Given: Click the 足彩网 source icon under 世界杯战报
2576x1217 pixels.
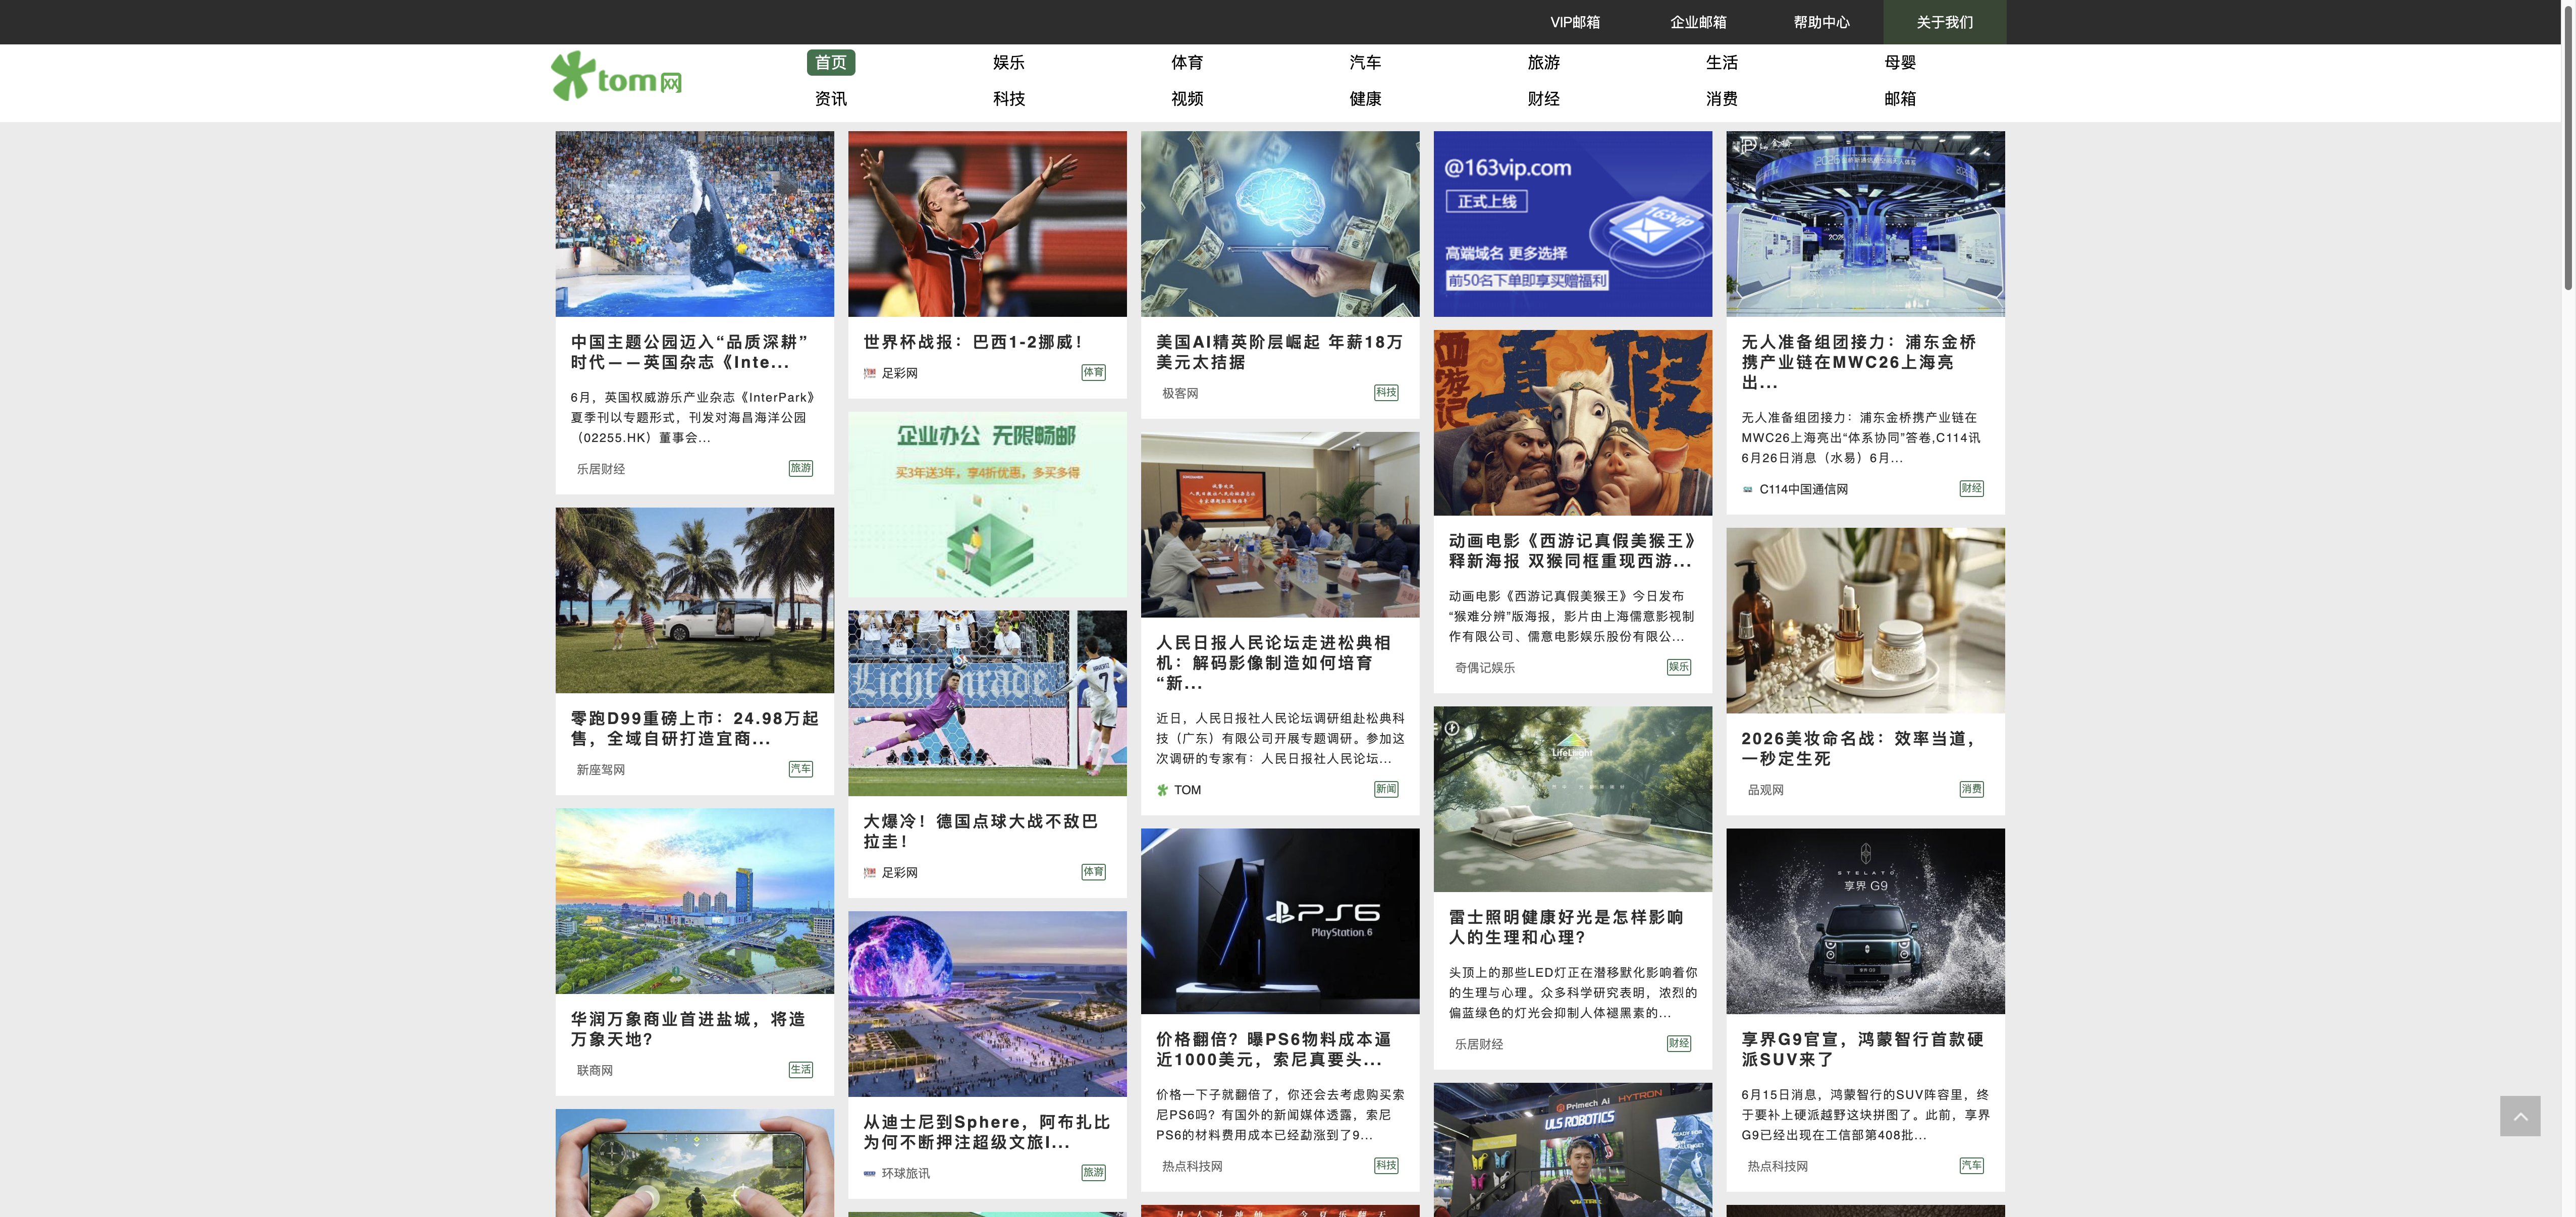Looking at the screenshot, I should click(869, 373).
